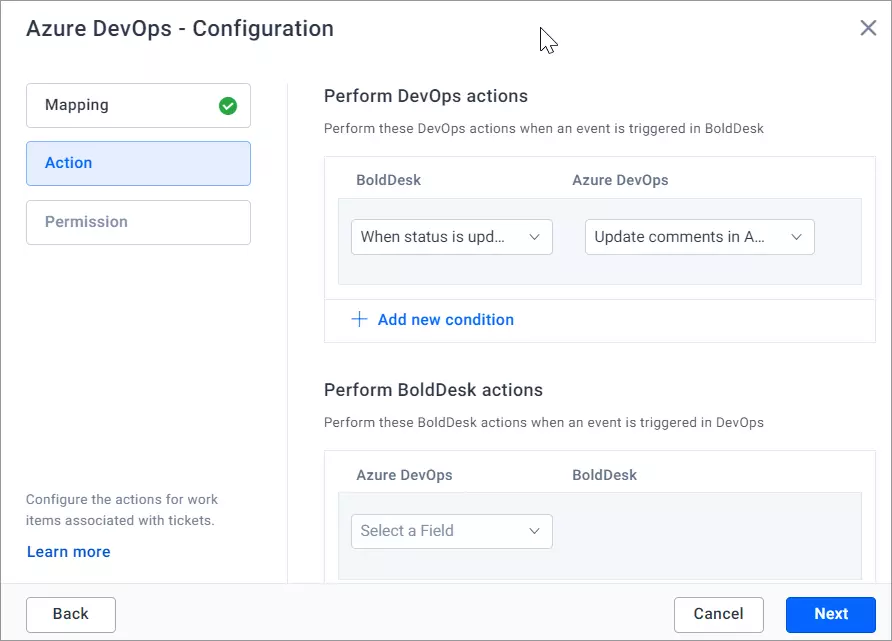Image resolution: width=892 pixels, height=641 pixels.
Task: Click the Next button
Action: coord(831,615)
